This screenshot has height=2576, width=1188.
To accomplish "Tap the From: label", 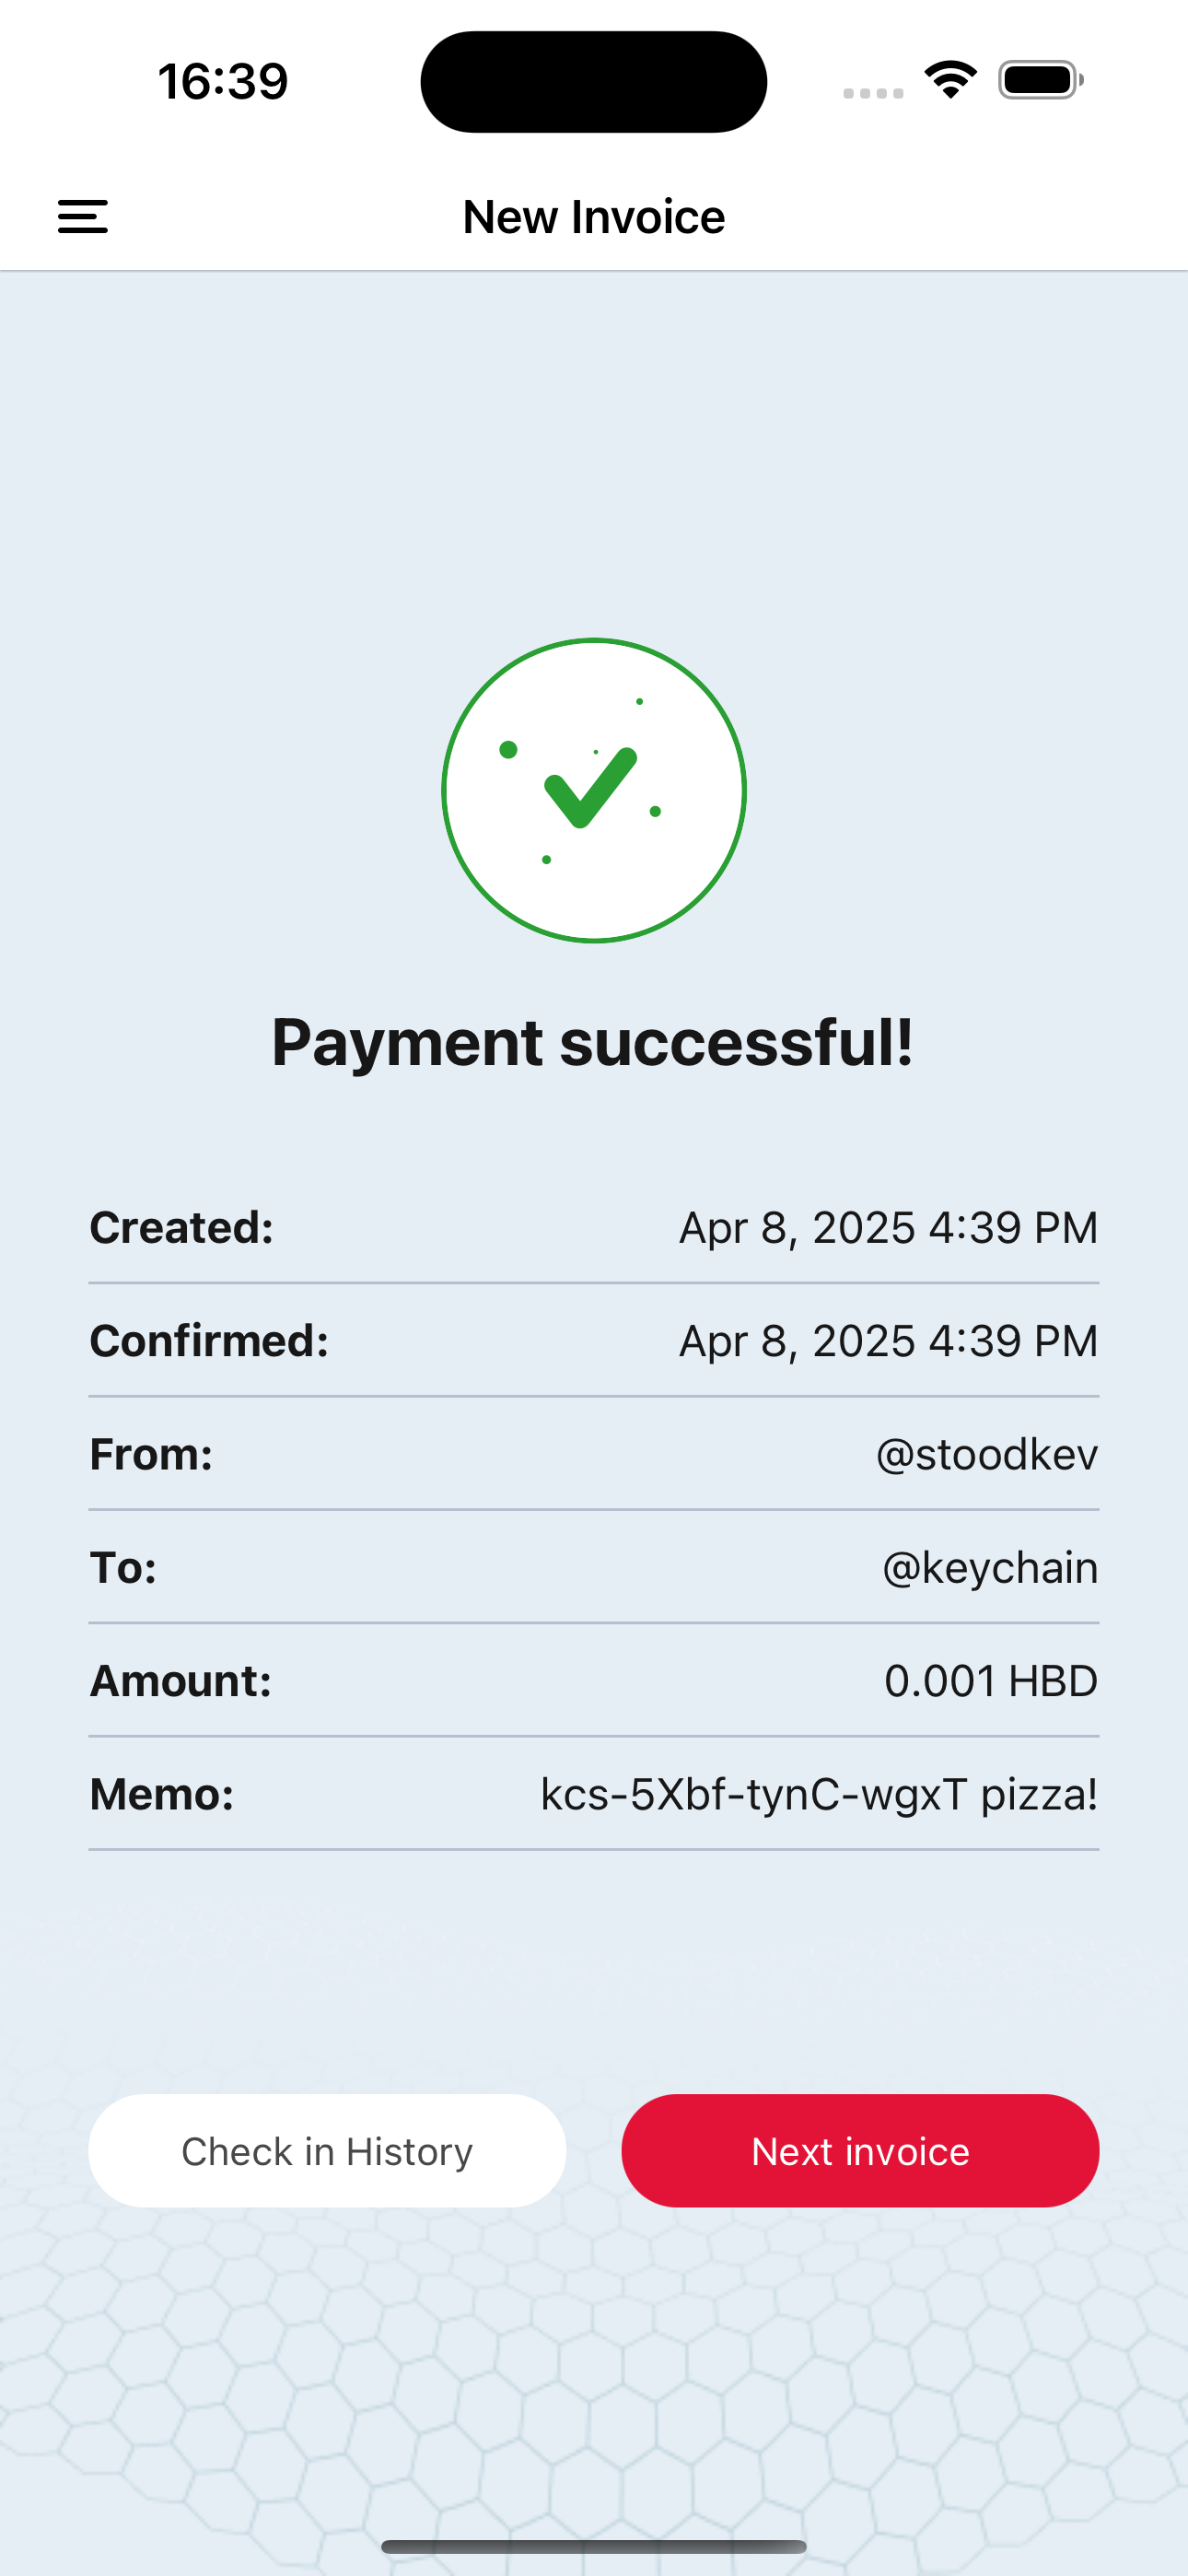I will (152, 1454).
